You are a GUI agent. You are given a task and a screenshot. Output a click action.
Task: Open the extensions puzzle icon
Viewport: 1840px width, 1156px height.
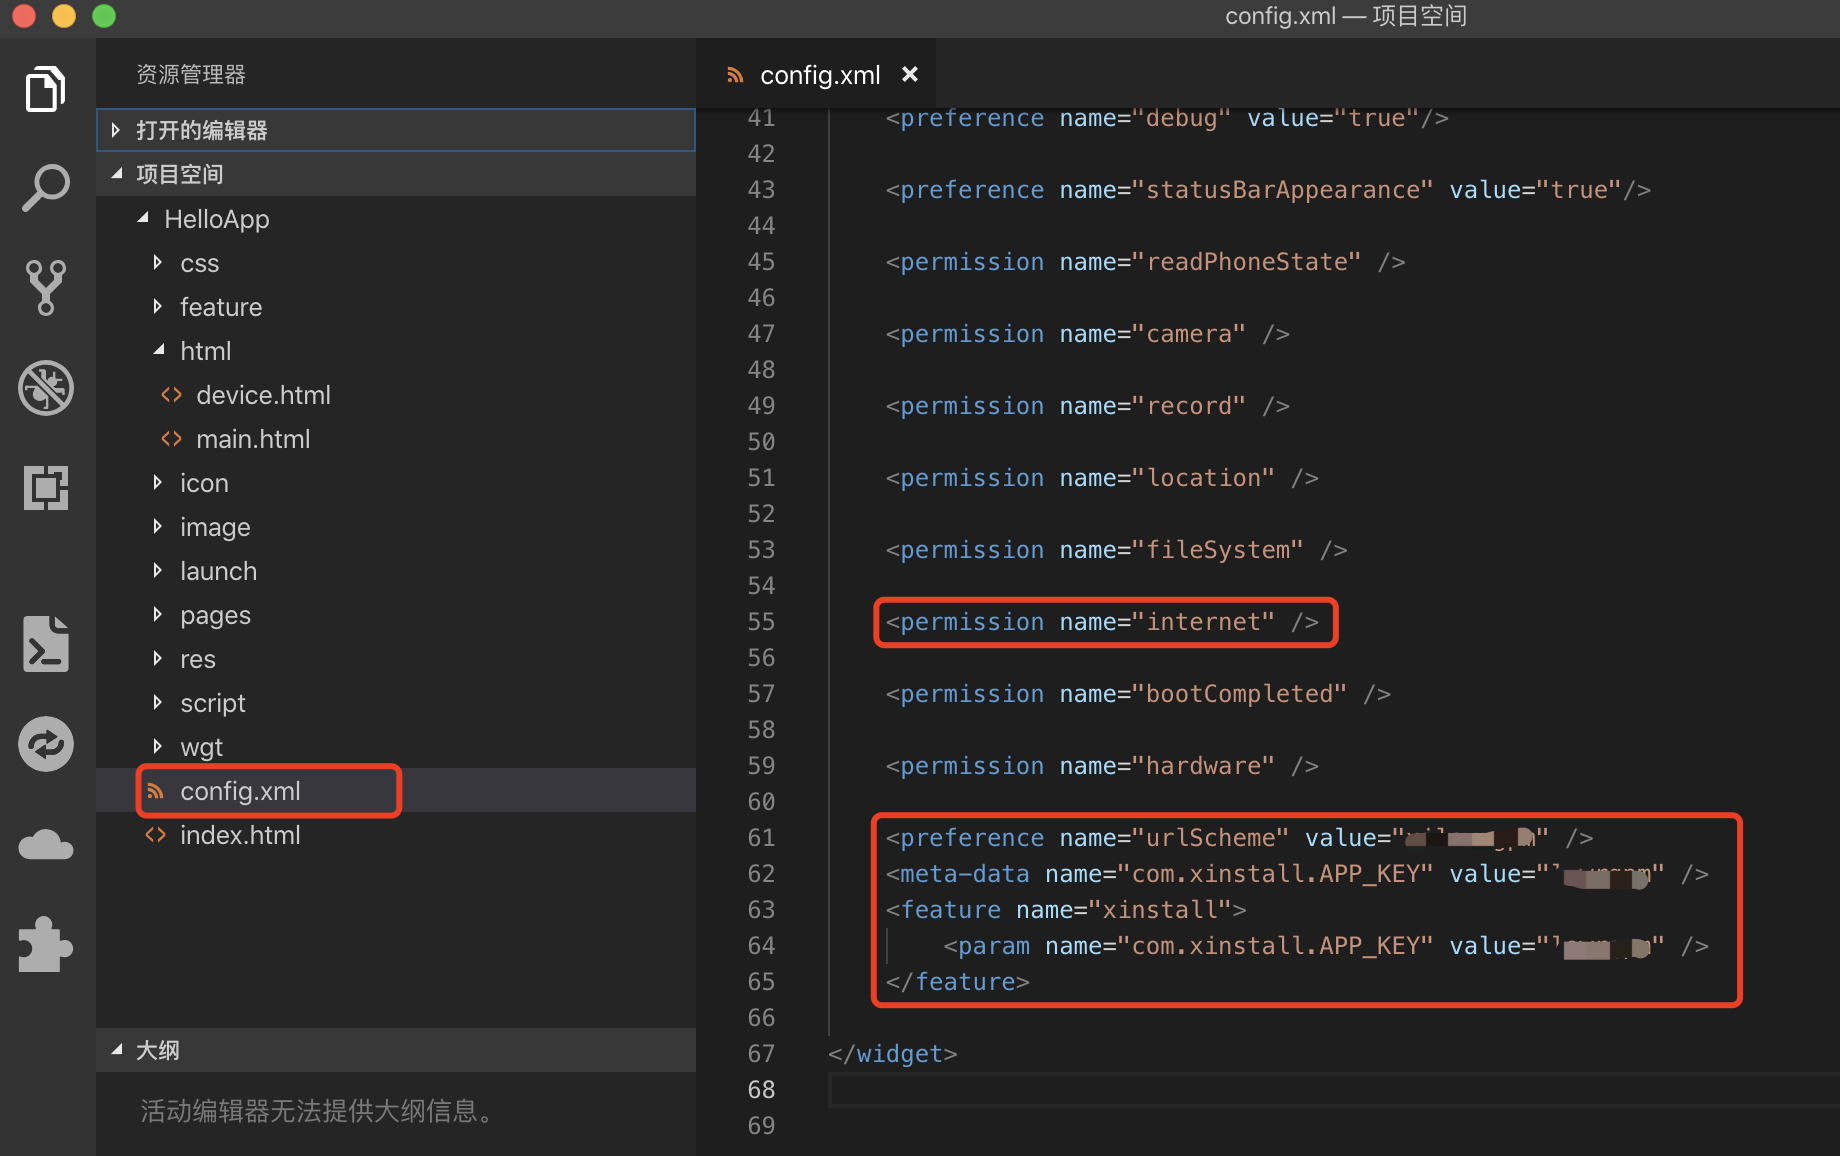45,944
